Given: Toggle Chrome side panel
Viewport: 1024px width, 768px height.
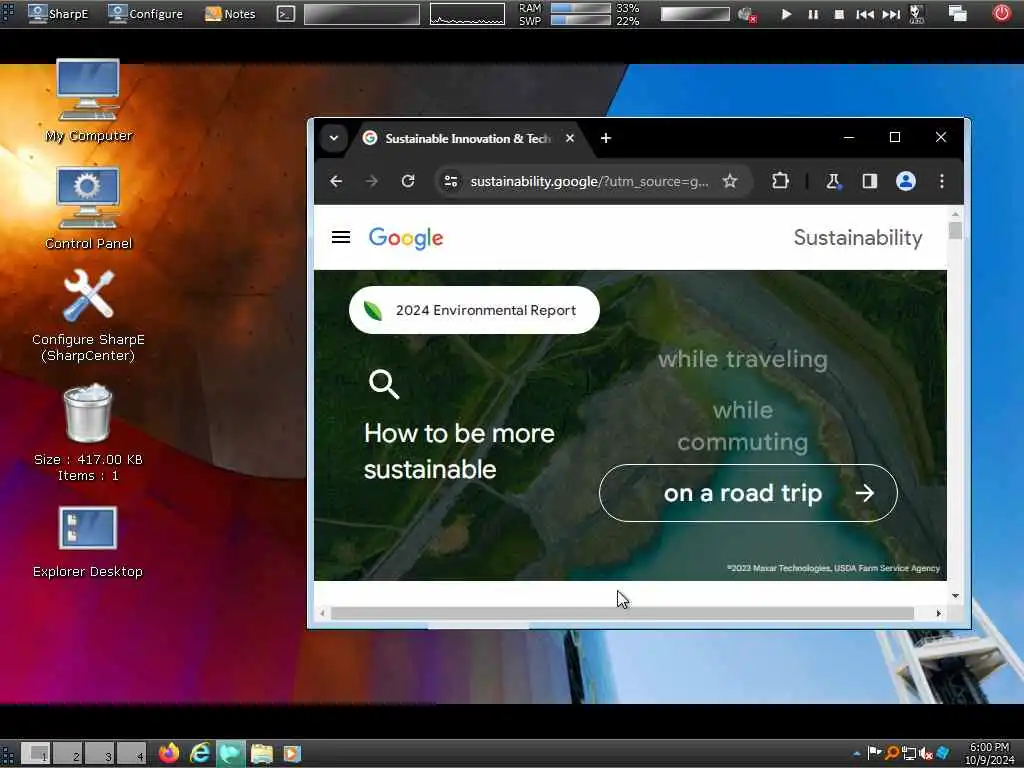Looking at the screenshot, I should (x=869, y=181).
